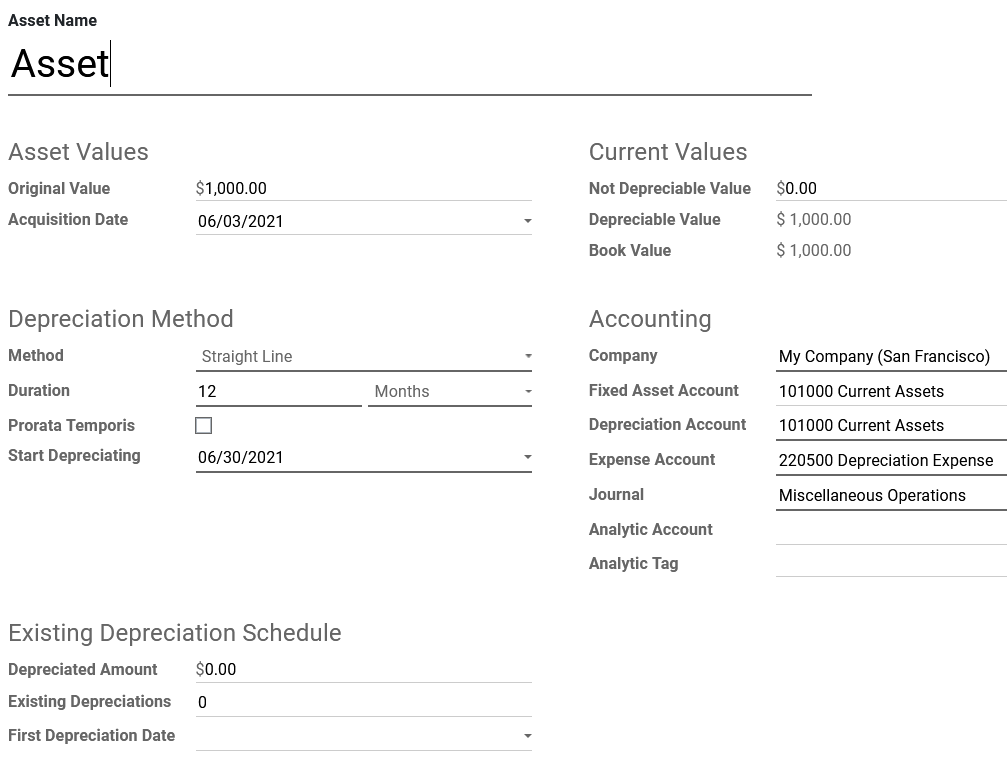This screenshot has width=1007, height=764.
Task: Open the Months duration unit dropdown
Action: (450, 391)
